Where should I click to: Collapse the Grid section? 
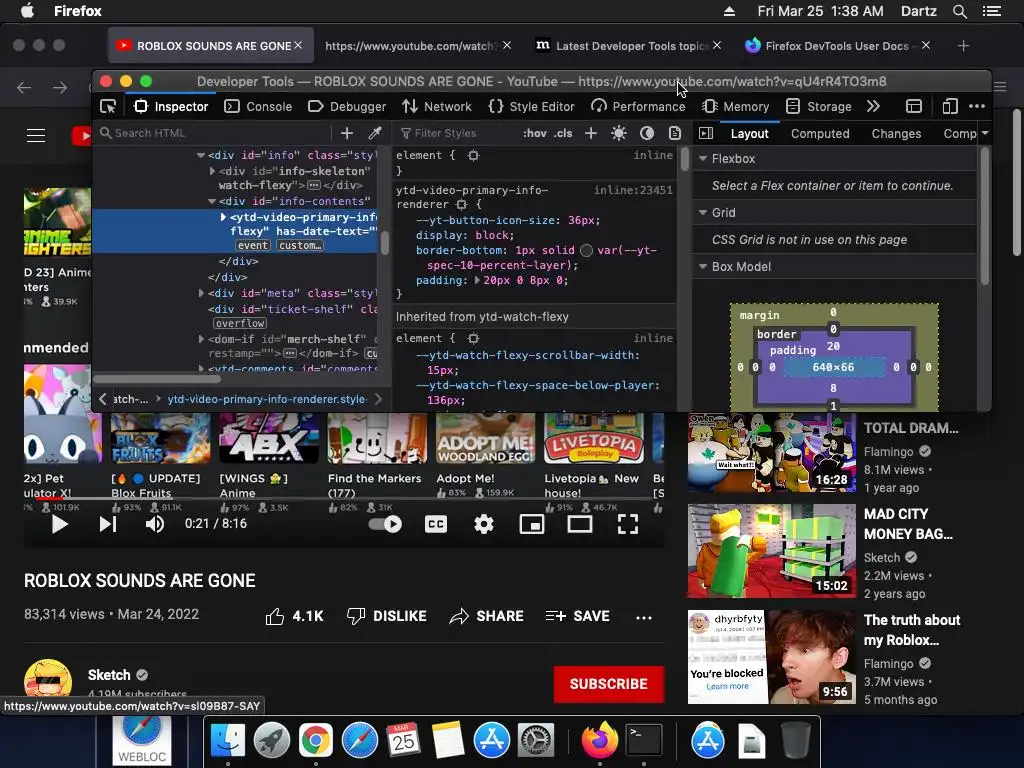coord(703,212)
